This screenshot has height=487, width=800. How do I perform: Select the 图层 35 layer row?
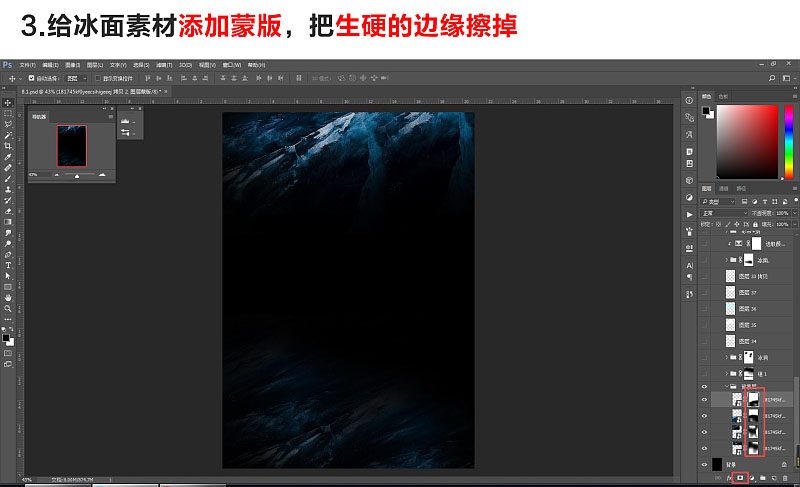[752, 325]
